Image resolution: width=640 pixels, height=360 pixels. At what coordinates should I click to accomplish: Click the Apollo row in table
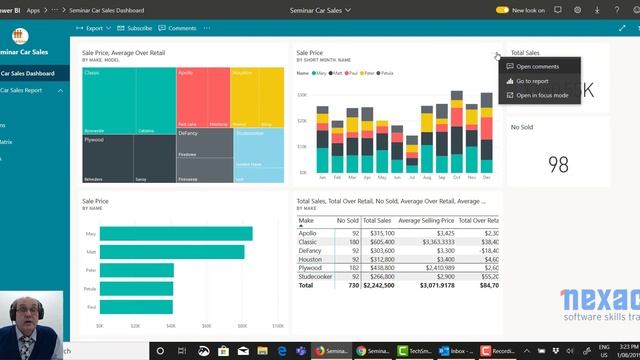[x=398, y=233]
